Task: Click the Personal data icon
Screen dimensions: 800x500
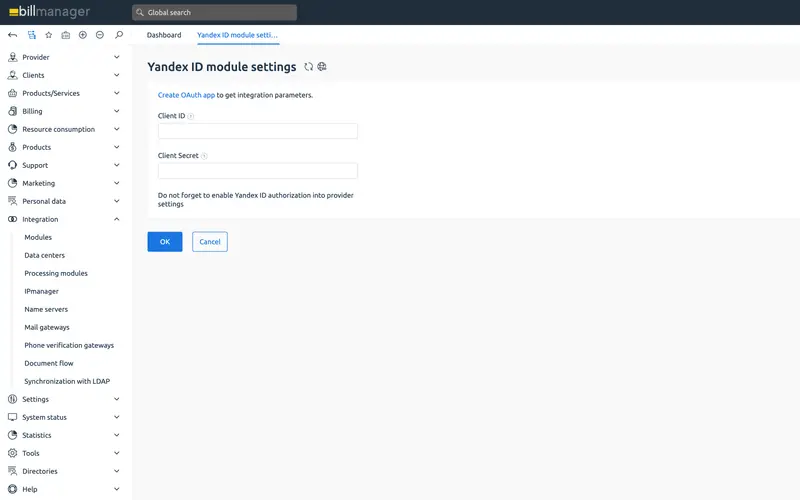Action: pyautogui.click(x=13, y=201)
